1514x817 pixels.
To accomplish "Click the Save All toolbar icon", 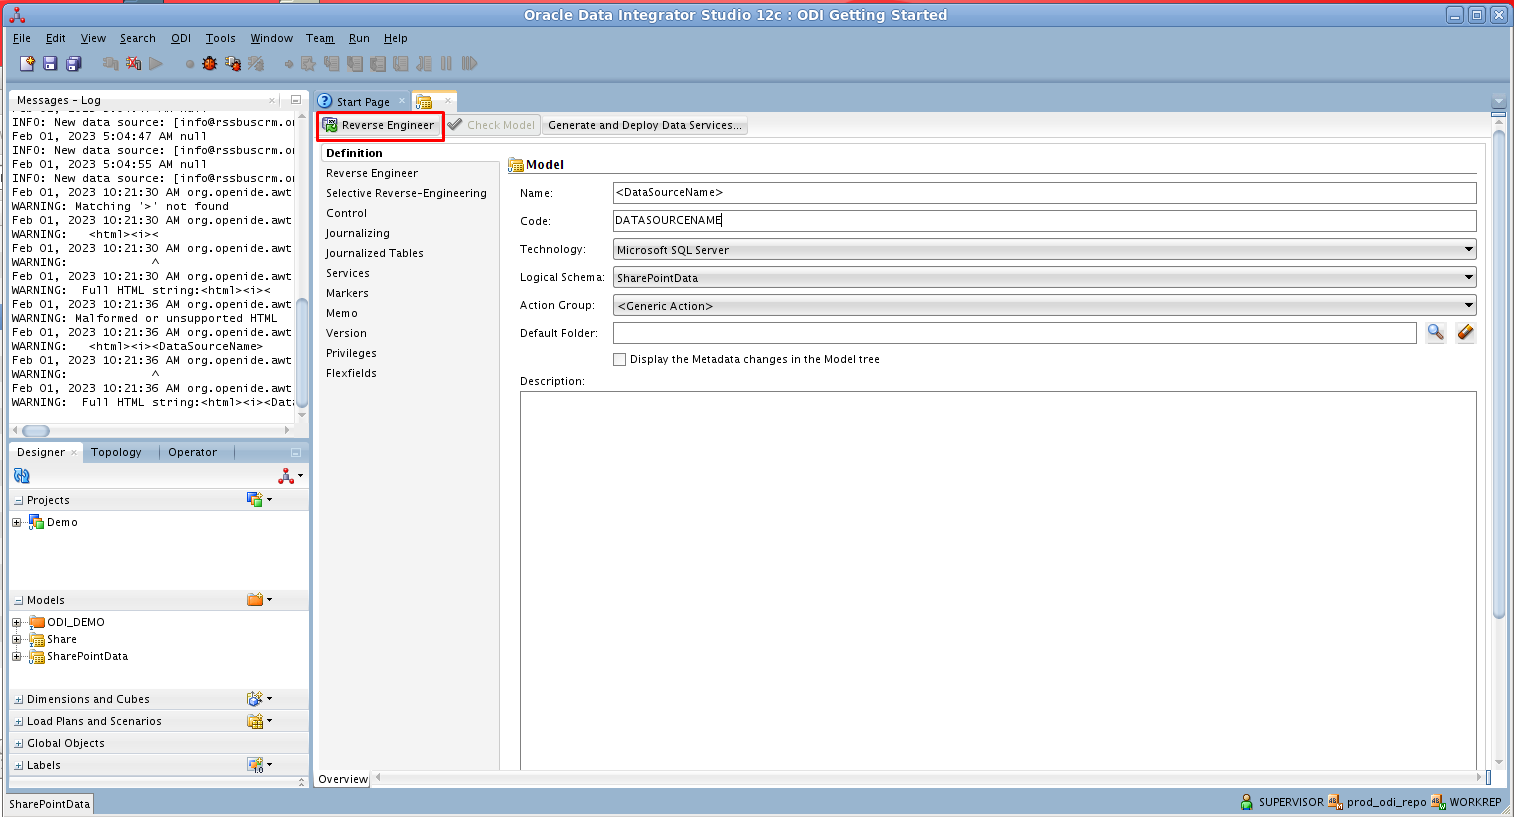I will [x=73, y=64].
